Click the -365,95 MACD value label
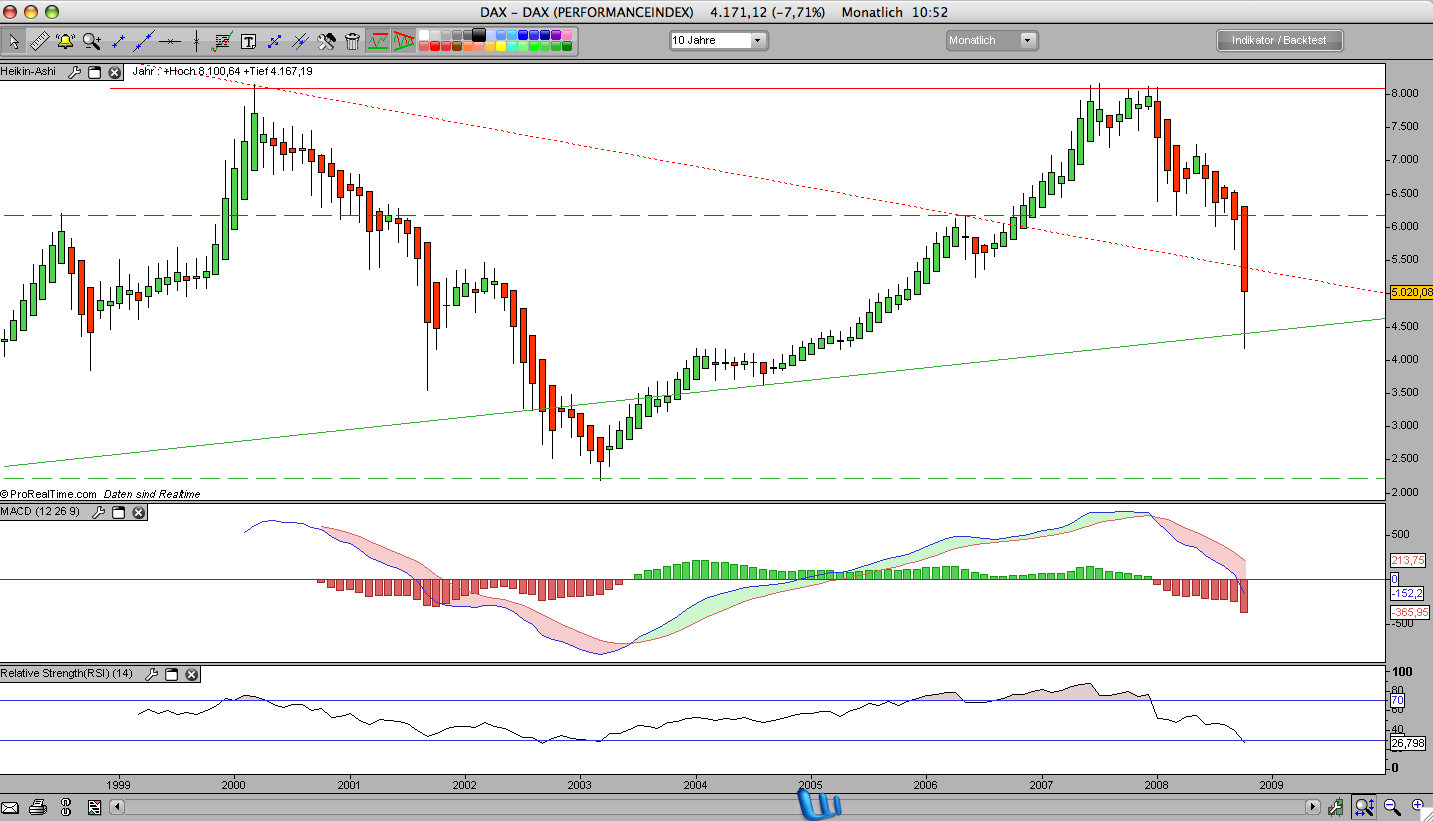The image size is (1433, 821). point(1411,611)
